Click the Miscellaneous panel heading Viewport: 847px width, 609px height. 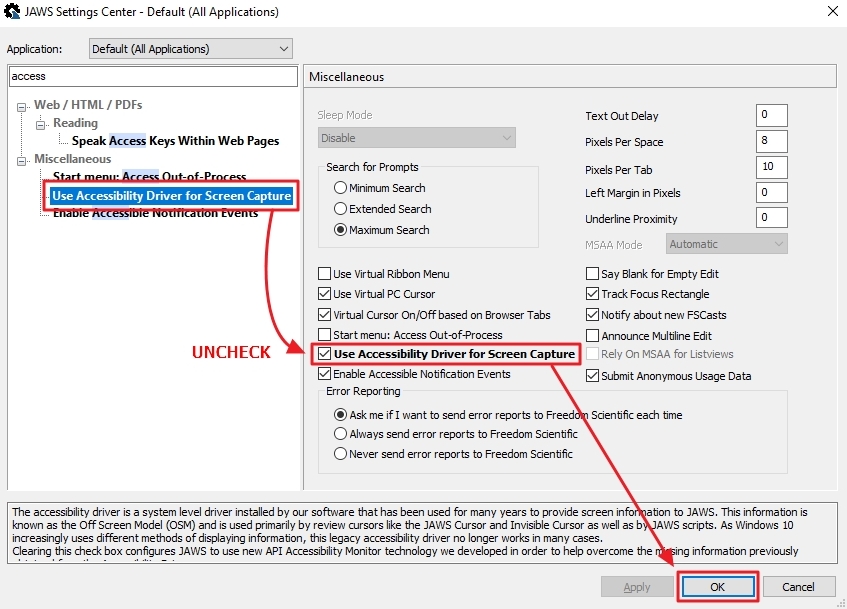[346, 77]
